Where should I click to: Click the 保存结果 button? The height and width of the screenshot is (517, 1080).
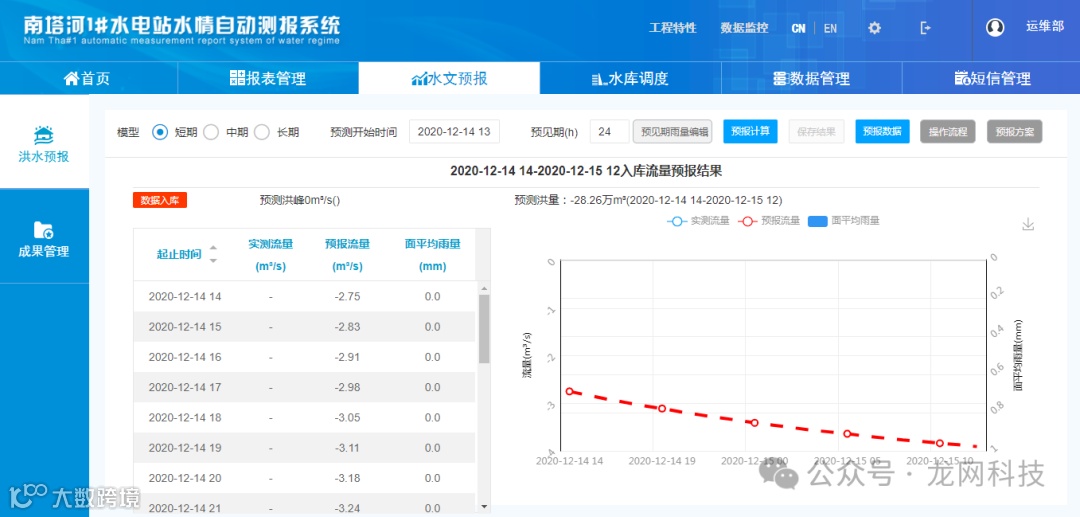[816, 131]
